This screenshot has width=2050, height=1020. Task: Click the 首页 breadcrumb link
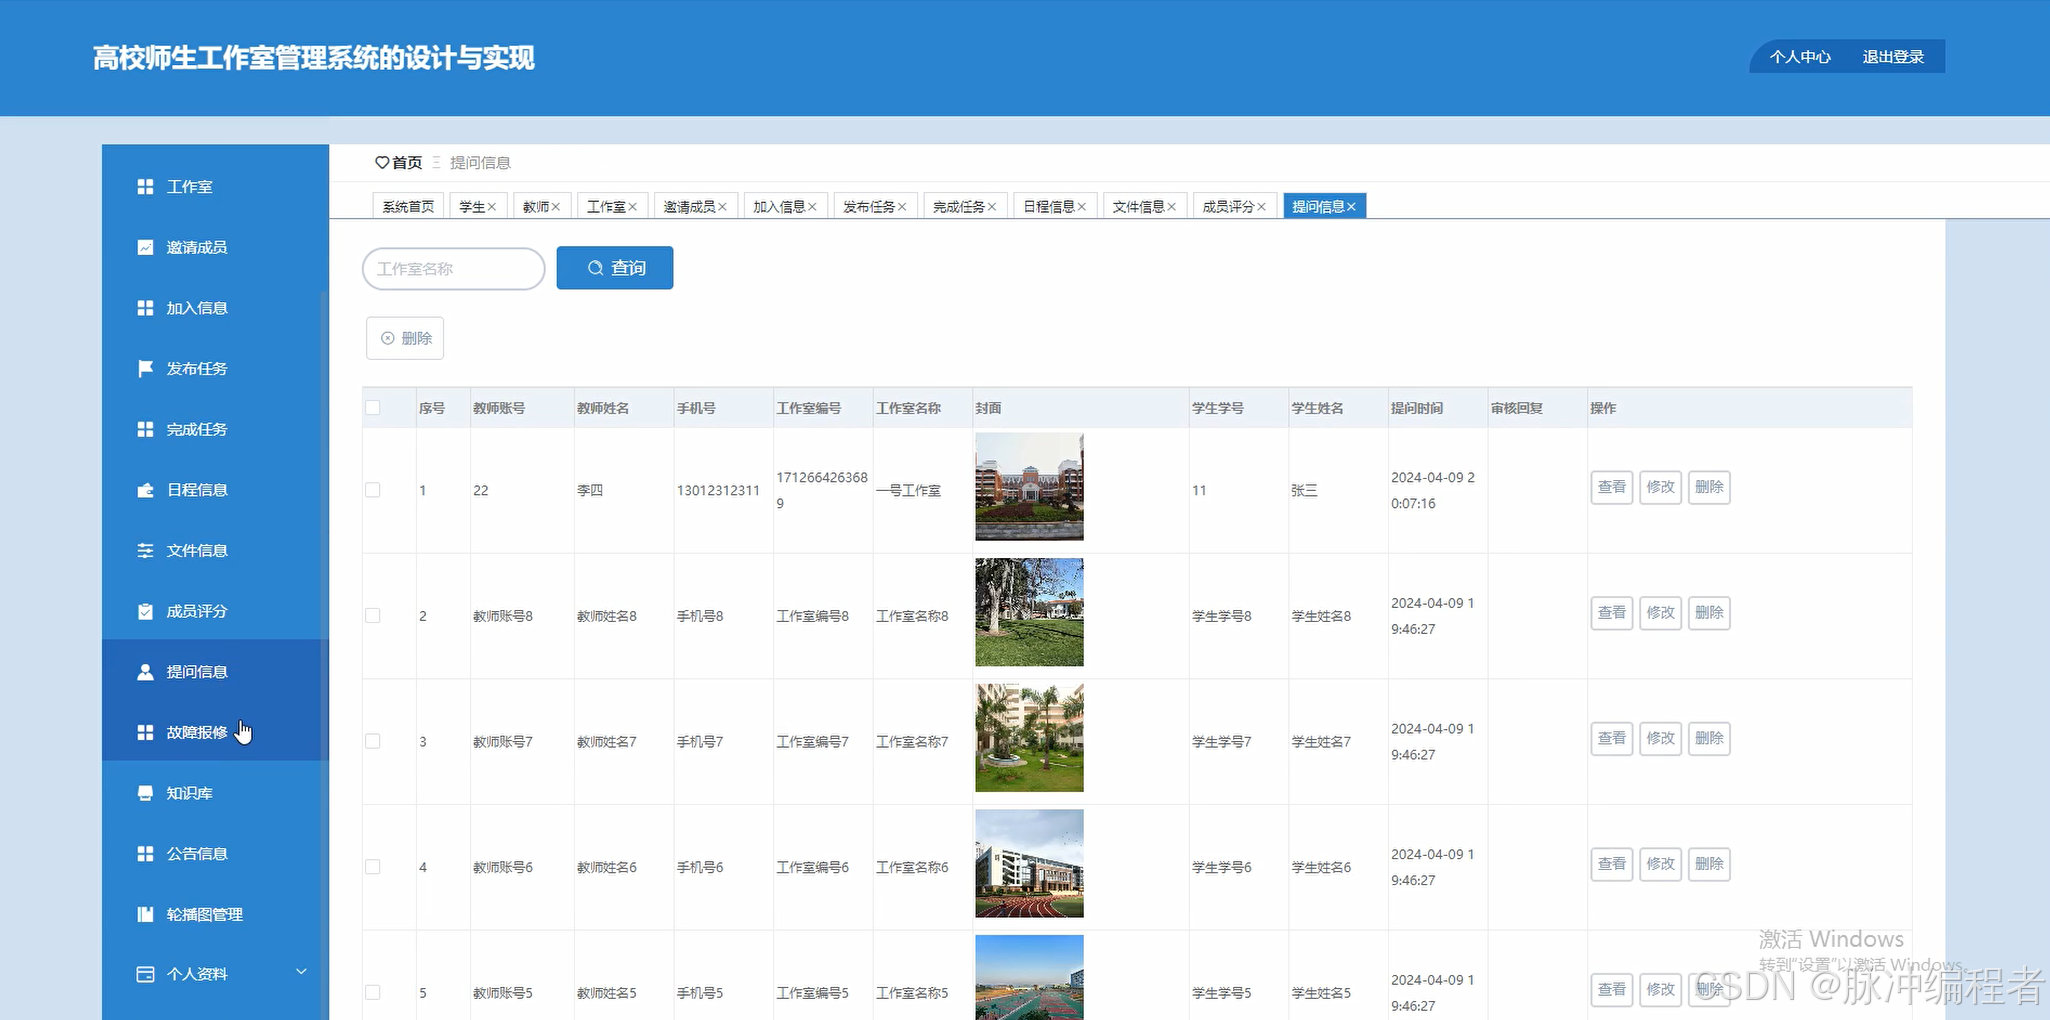[407, 162]
